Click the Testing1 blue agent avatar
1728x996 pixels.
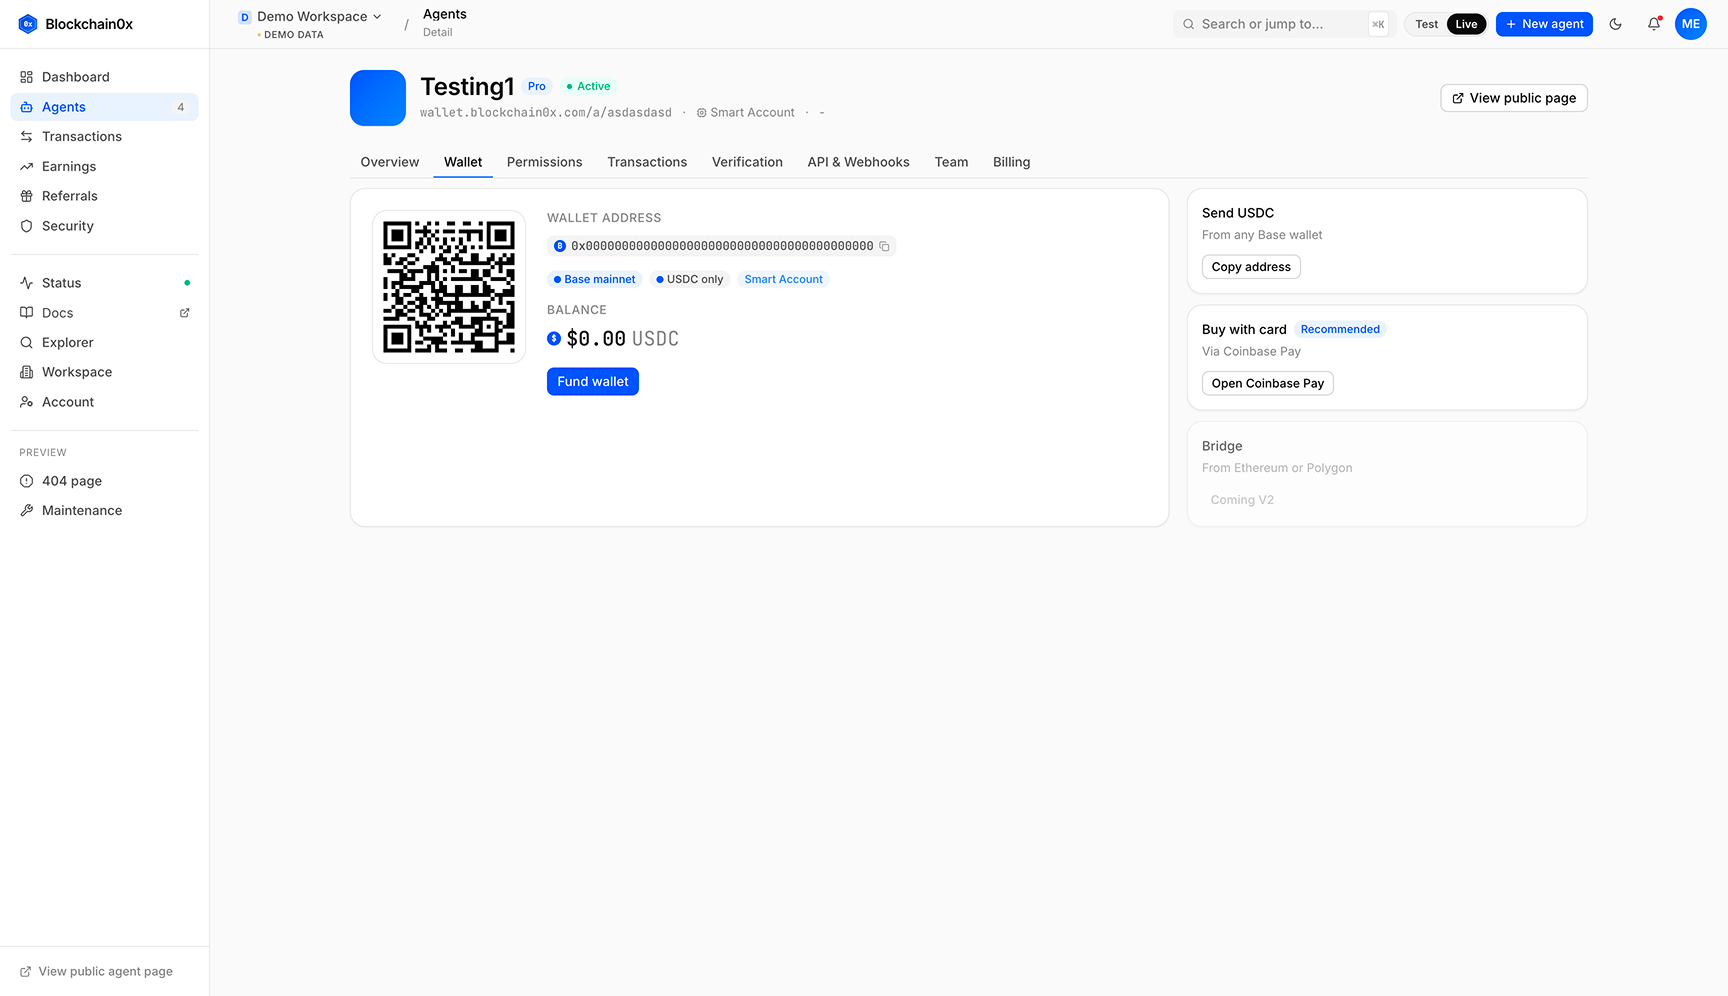[378, 98]
